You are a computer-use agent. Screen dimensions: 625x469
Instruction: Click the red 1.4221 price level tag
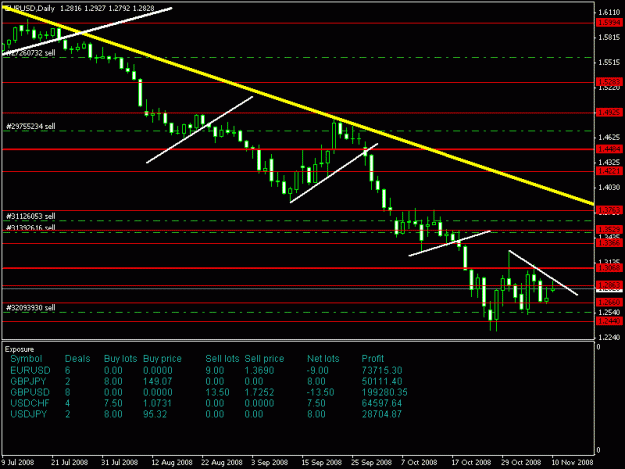609,171
